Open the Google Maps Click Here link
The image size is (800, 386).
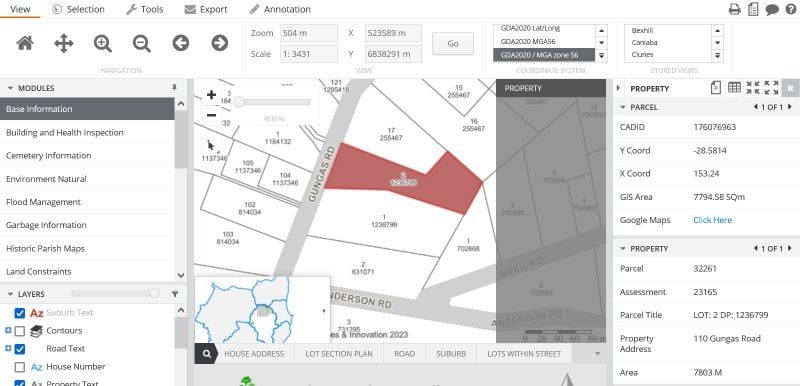[x=712, y=220]
